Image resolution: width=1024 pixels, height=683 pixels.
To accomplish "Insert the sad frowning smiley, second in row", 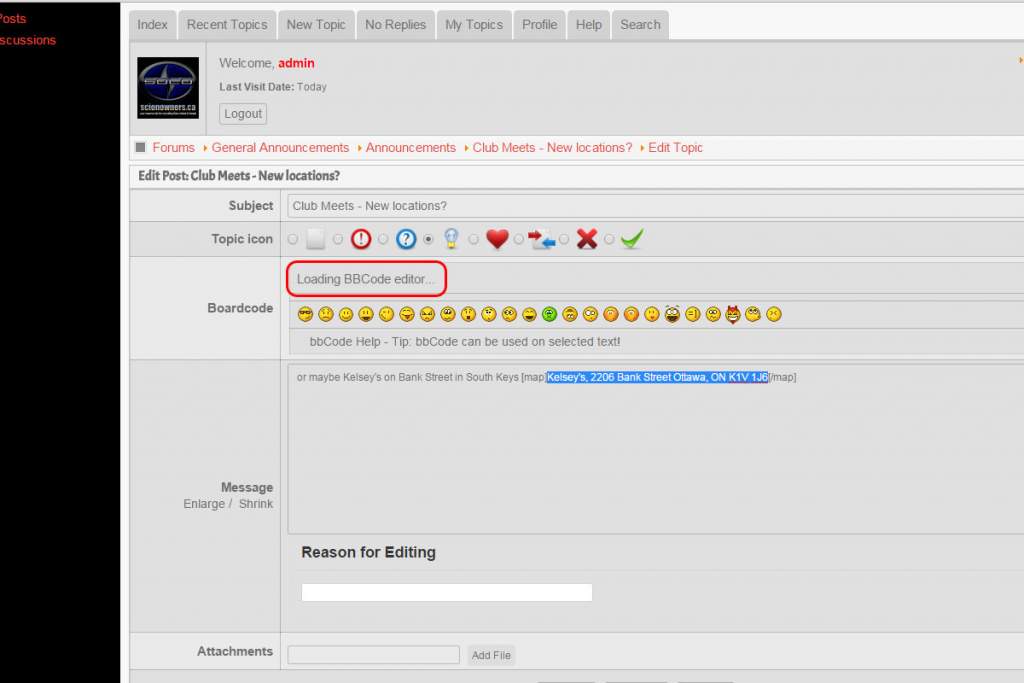I will (326, 315).
